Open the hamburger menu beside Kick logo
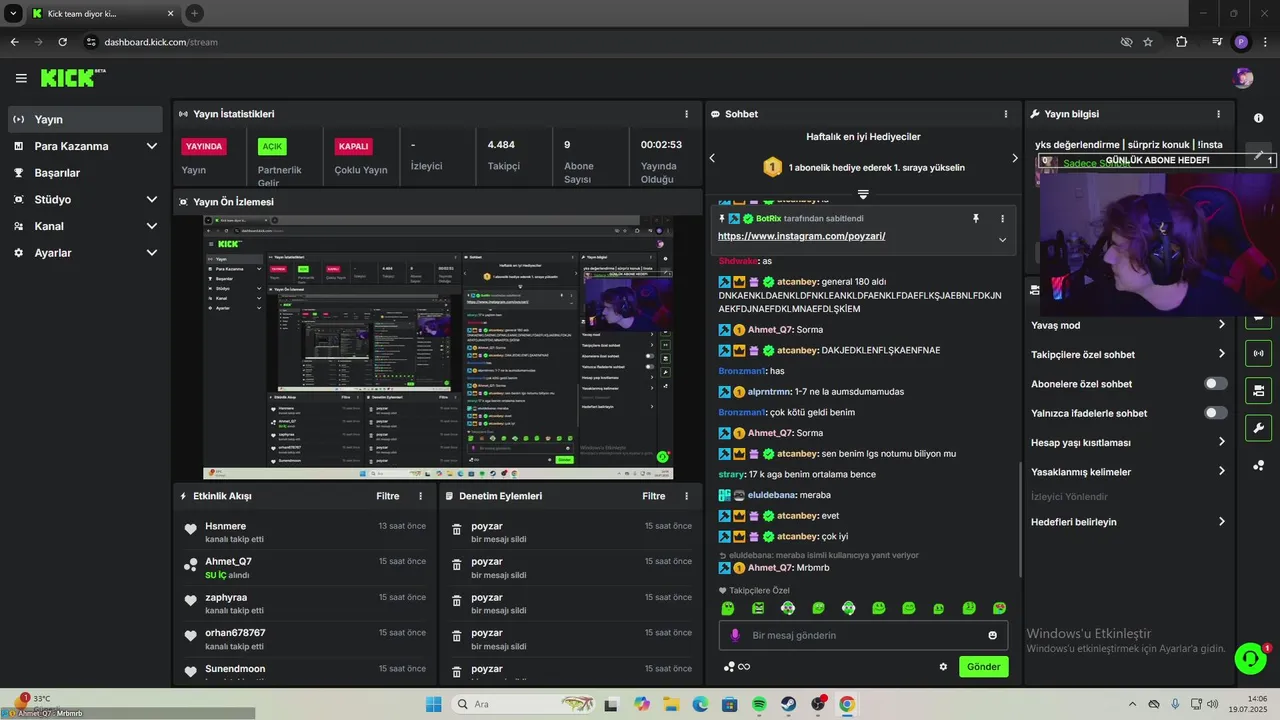The width and height of the screenshot is (1280, 720). tap(21, 78)
